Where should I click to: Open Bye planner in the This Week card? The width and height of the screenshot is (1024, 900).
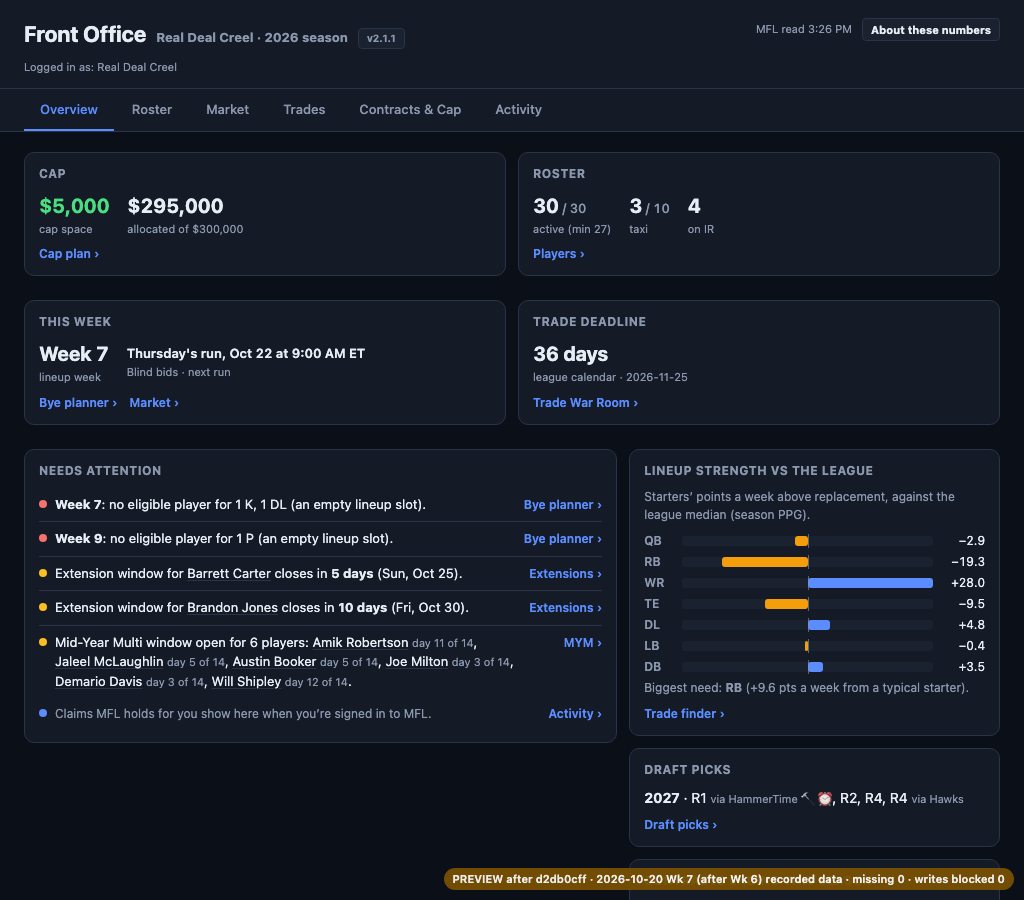(x=78, y=403)
